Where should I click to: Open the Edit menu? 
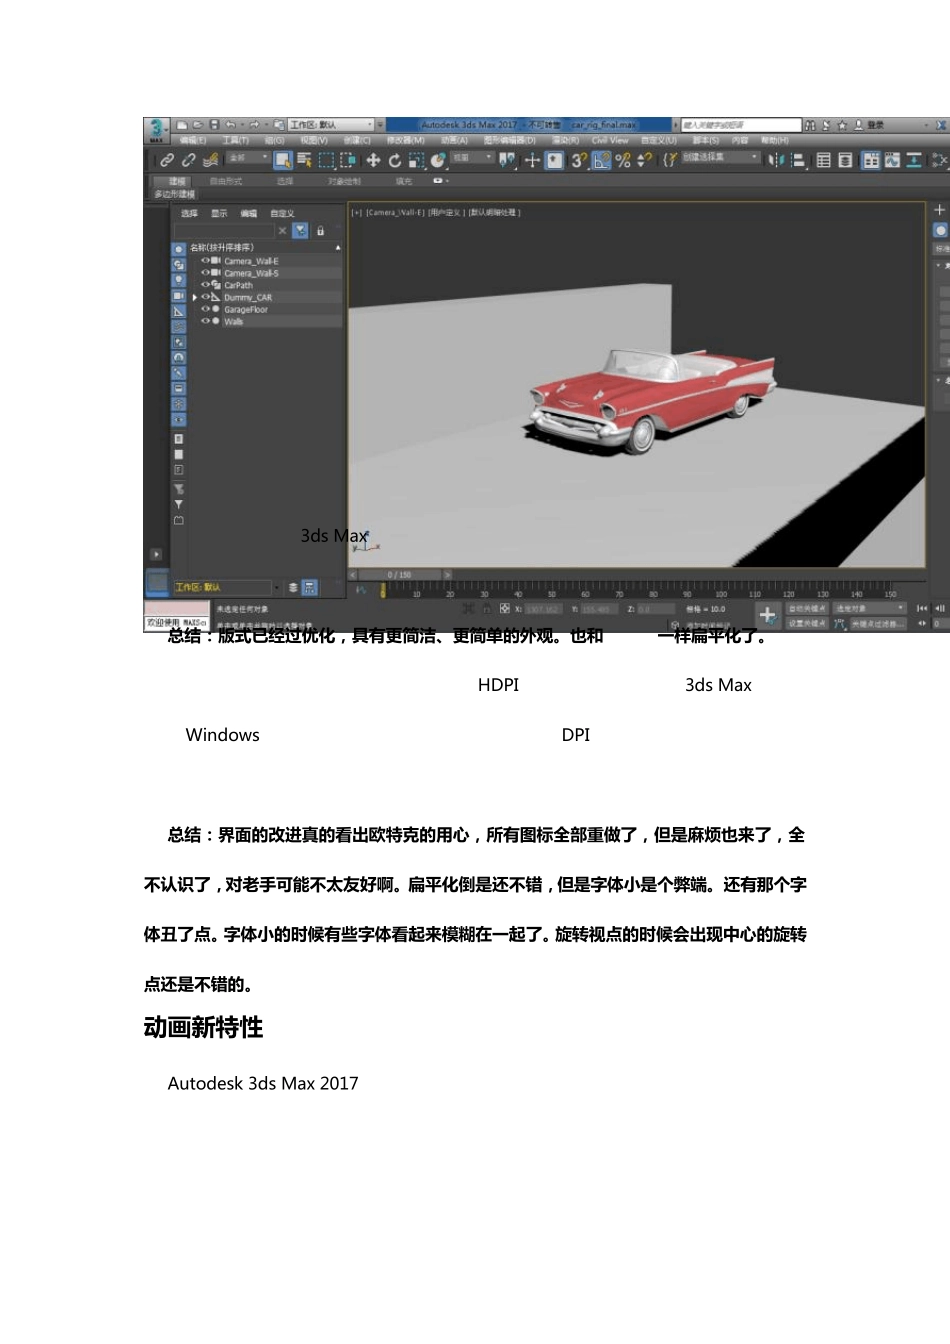192,141
